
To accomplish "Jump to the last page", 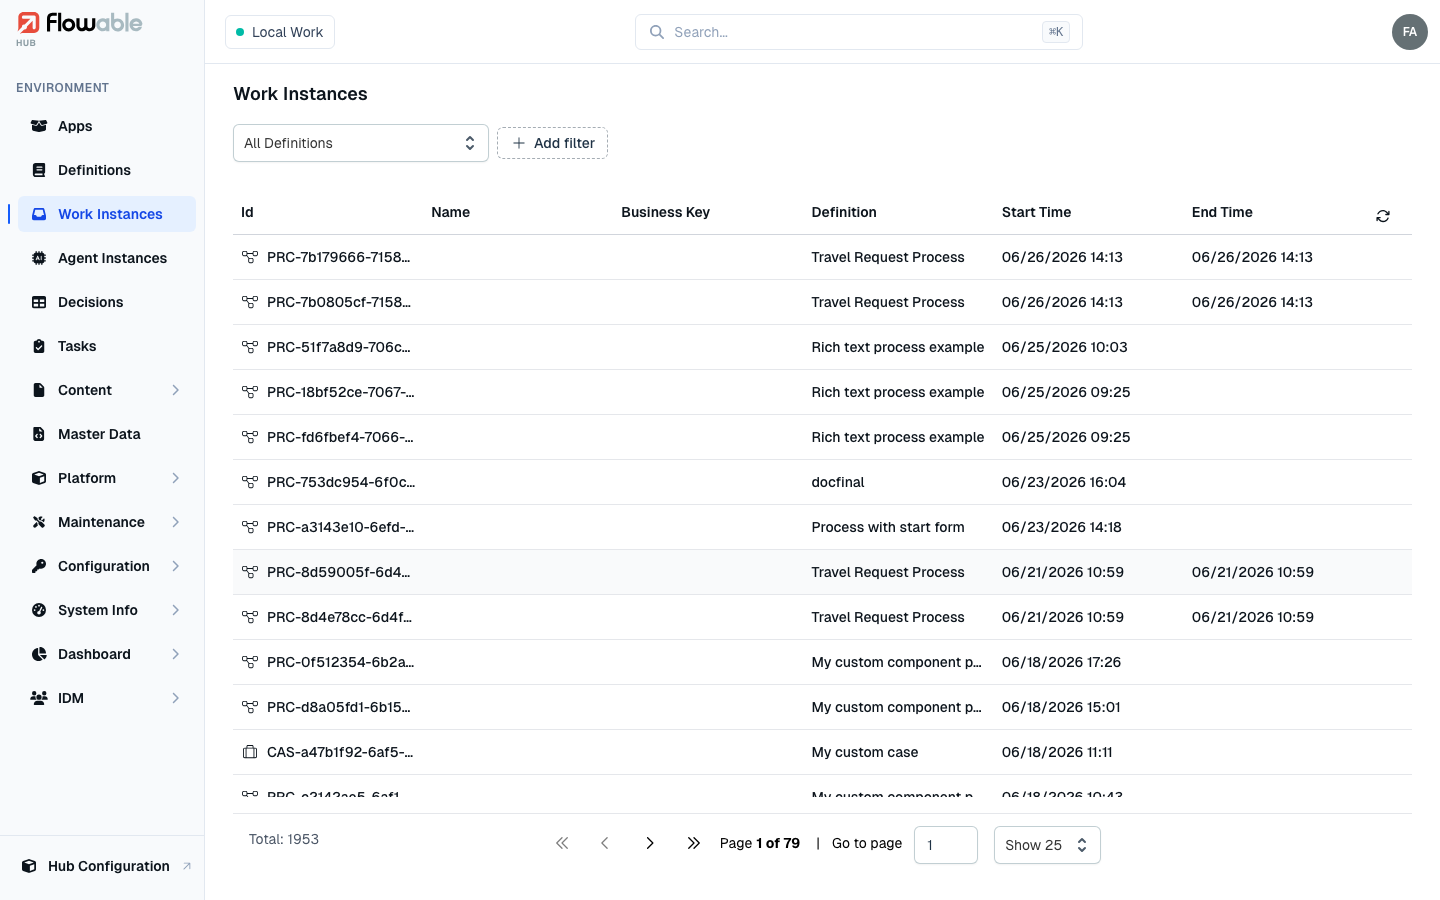I will click(x=693, y=843).
